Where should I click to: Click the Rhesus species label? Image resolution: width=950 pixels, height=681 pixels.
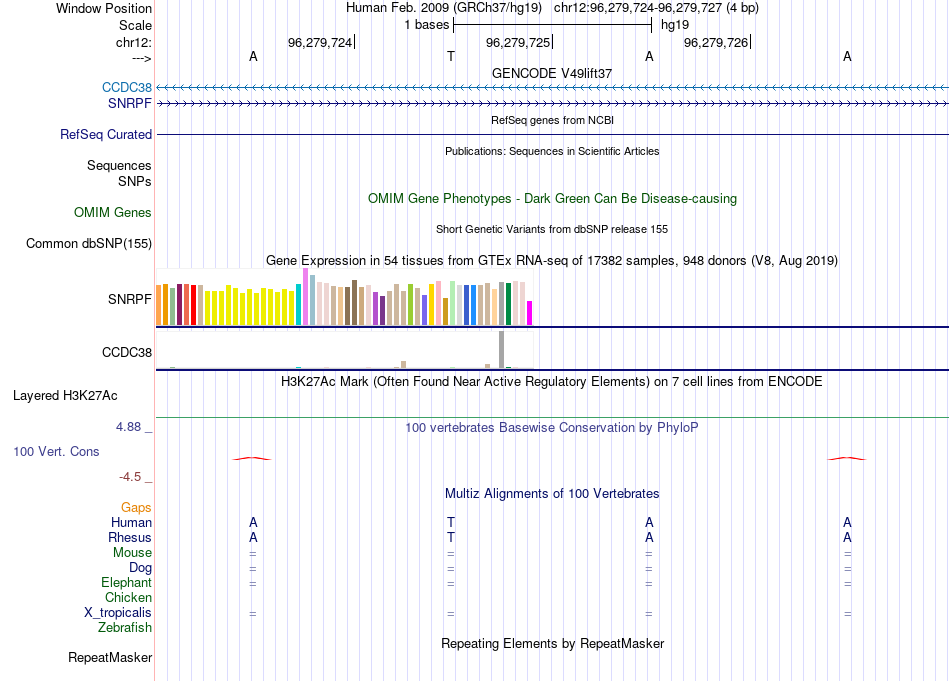130,537
